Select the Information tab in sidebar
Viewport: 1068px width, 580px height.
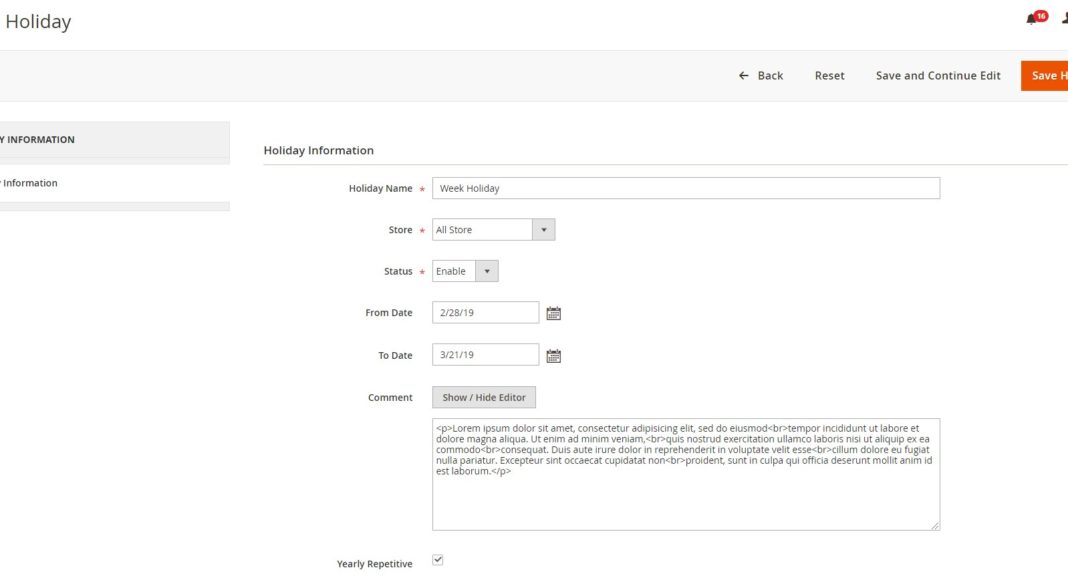tap(29, 183)
